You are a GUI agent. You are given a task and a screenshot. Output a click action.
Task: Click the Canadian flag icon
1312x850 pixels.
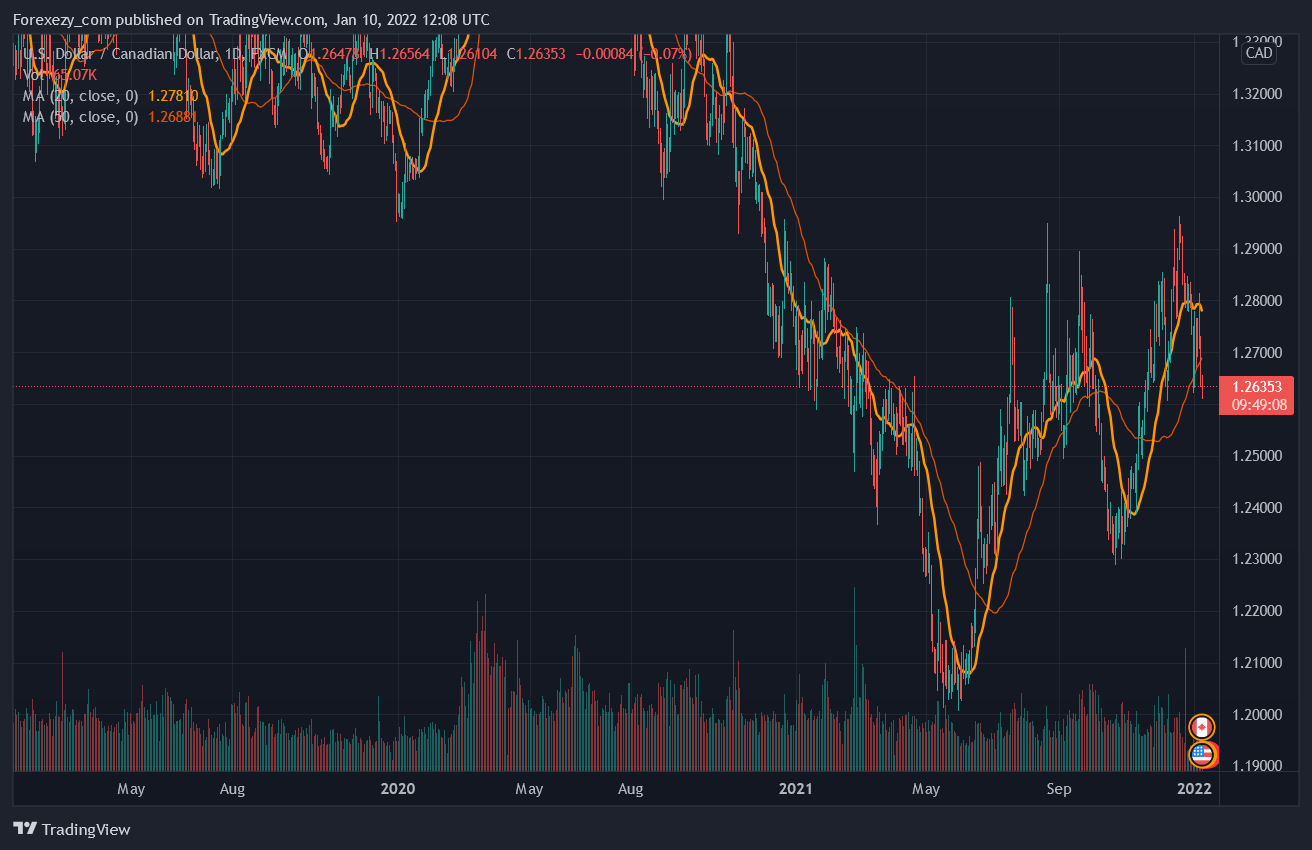[x=1201, y=727]
